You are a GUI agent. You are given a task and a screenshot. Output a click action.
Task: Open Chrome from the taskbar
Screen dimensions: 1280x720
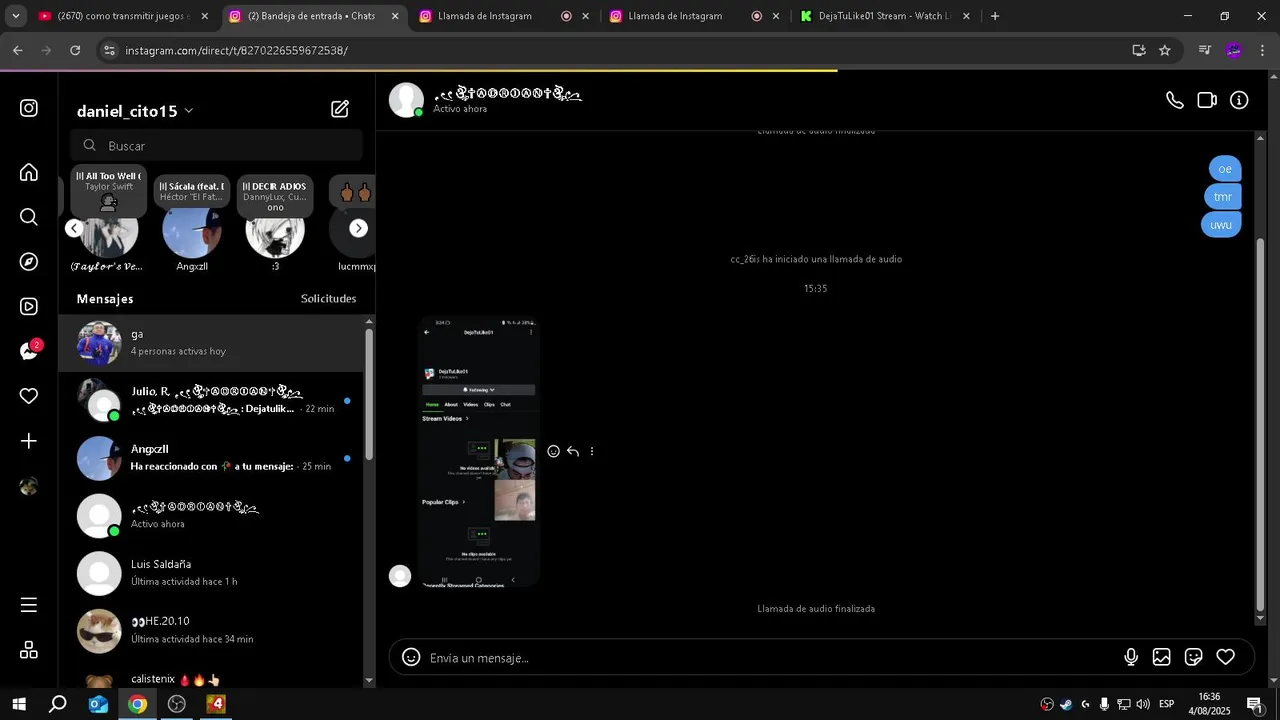coord(137,704)
